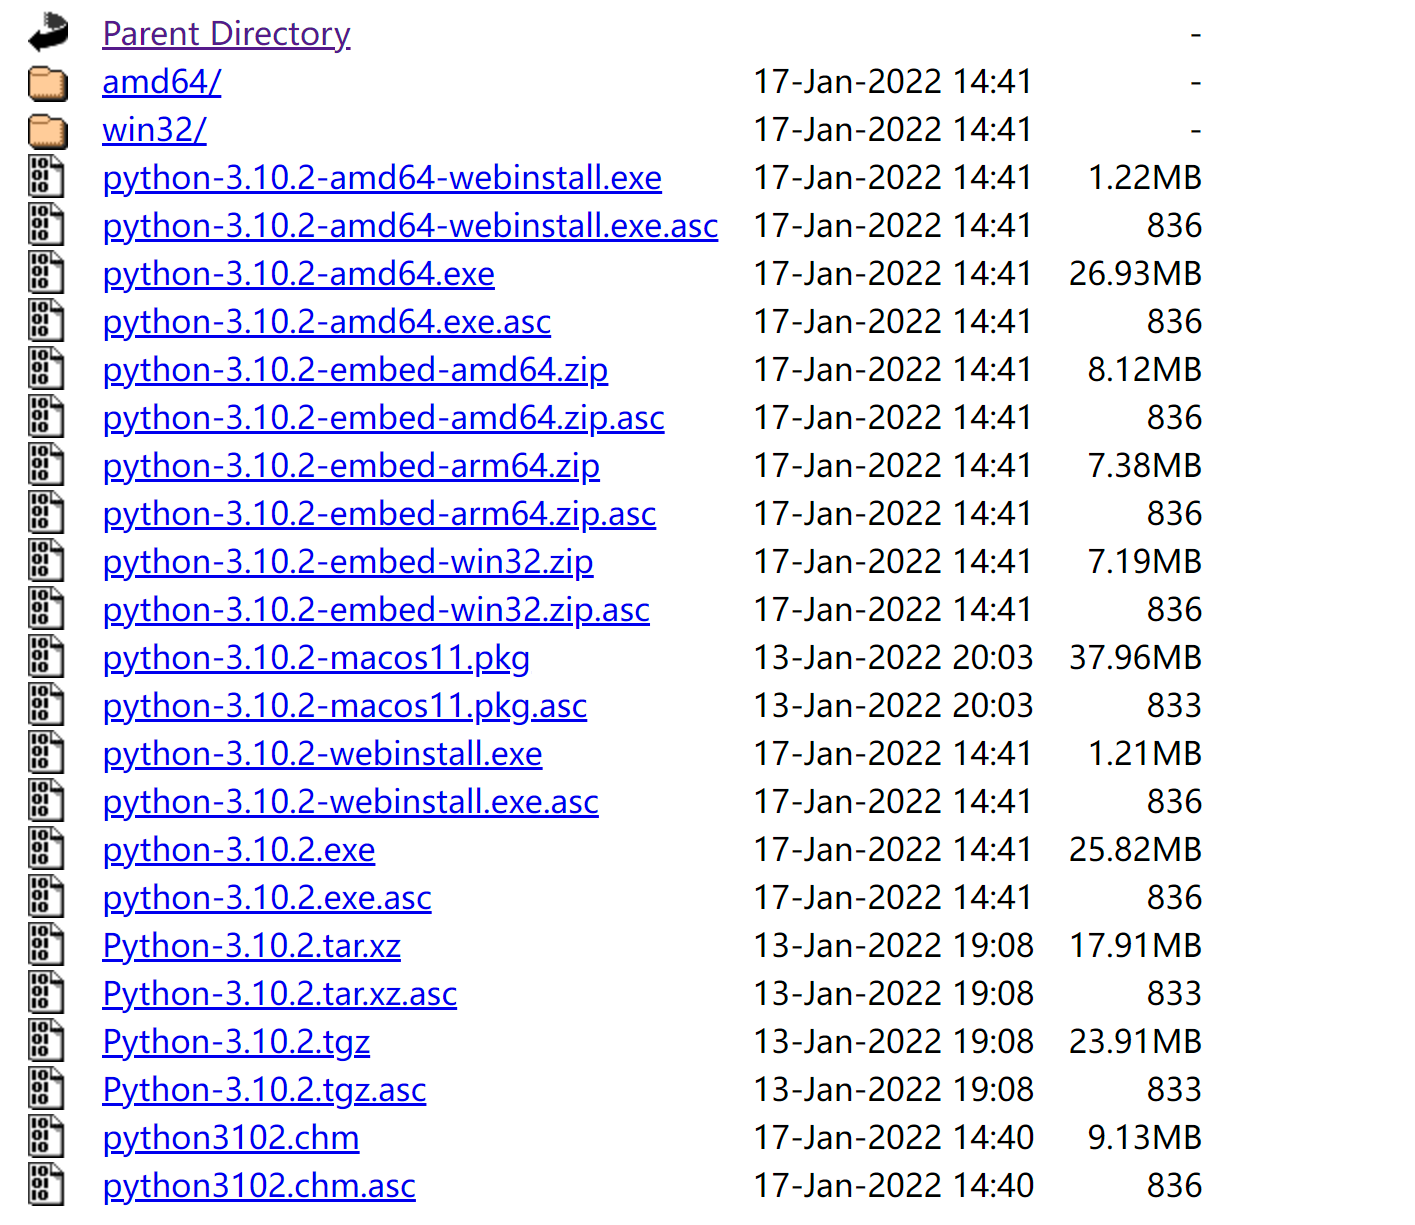
Task: Click the python-3.10.2-macos11.pkg.asc signature link
Action: tap(344, 705)
